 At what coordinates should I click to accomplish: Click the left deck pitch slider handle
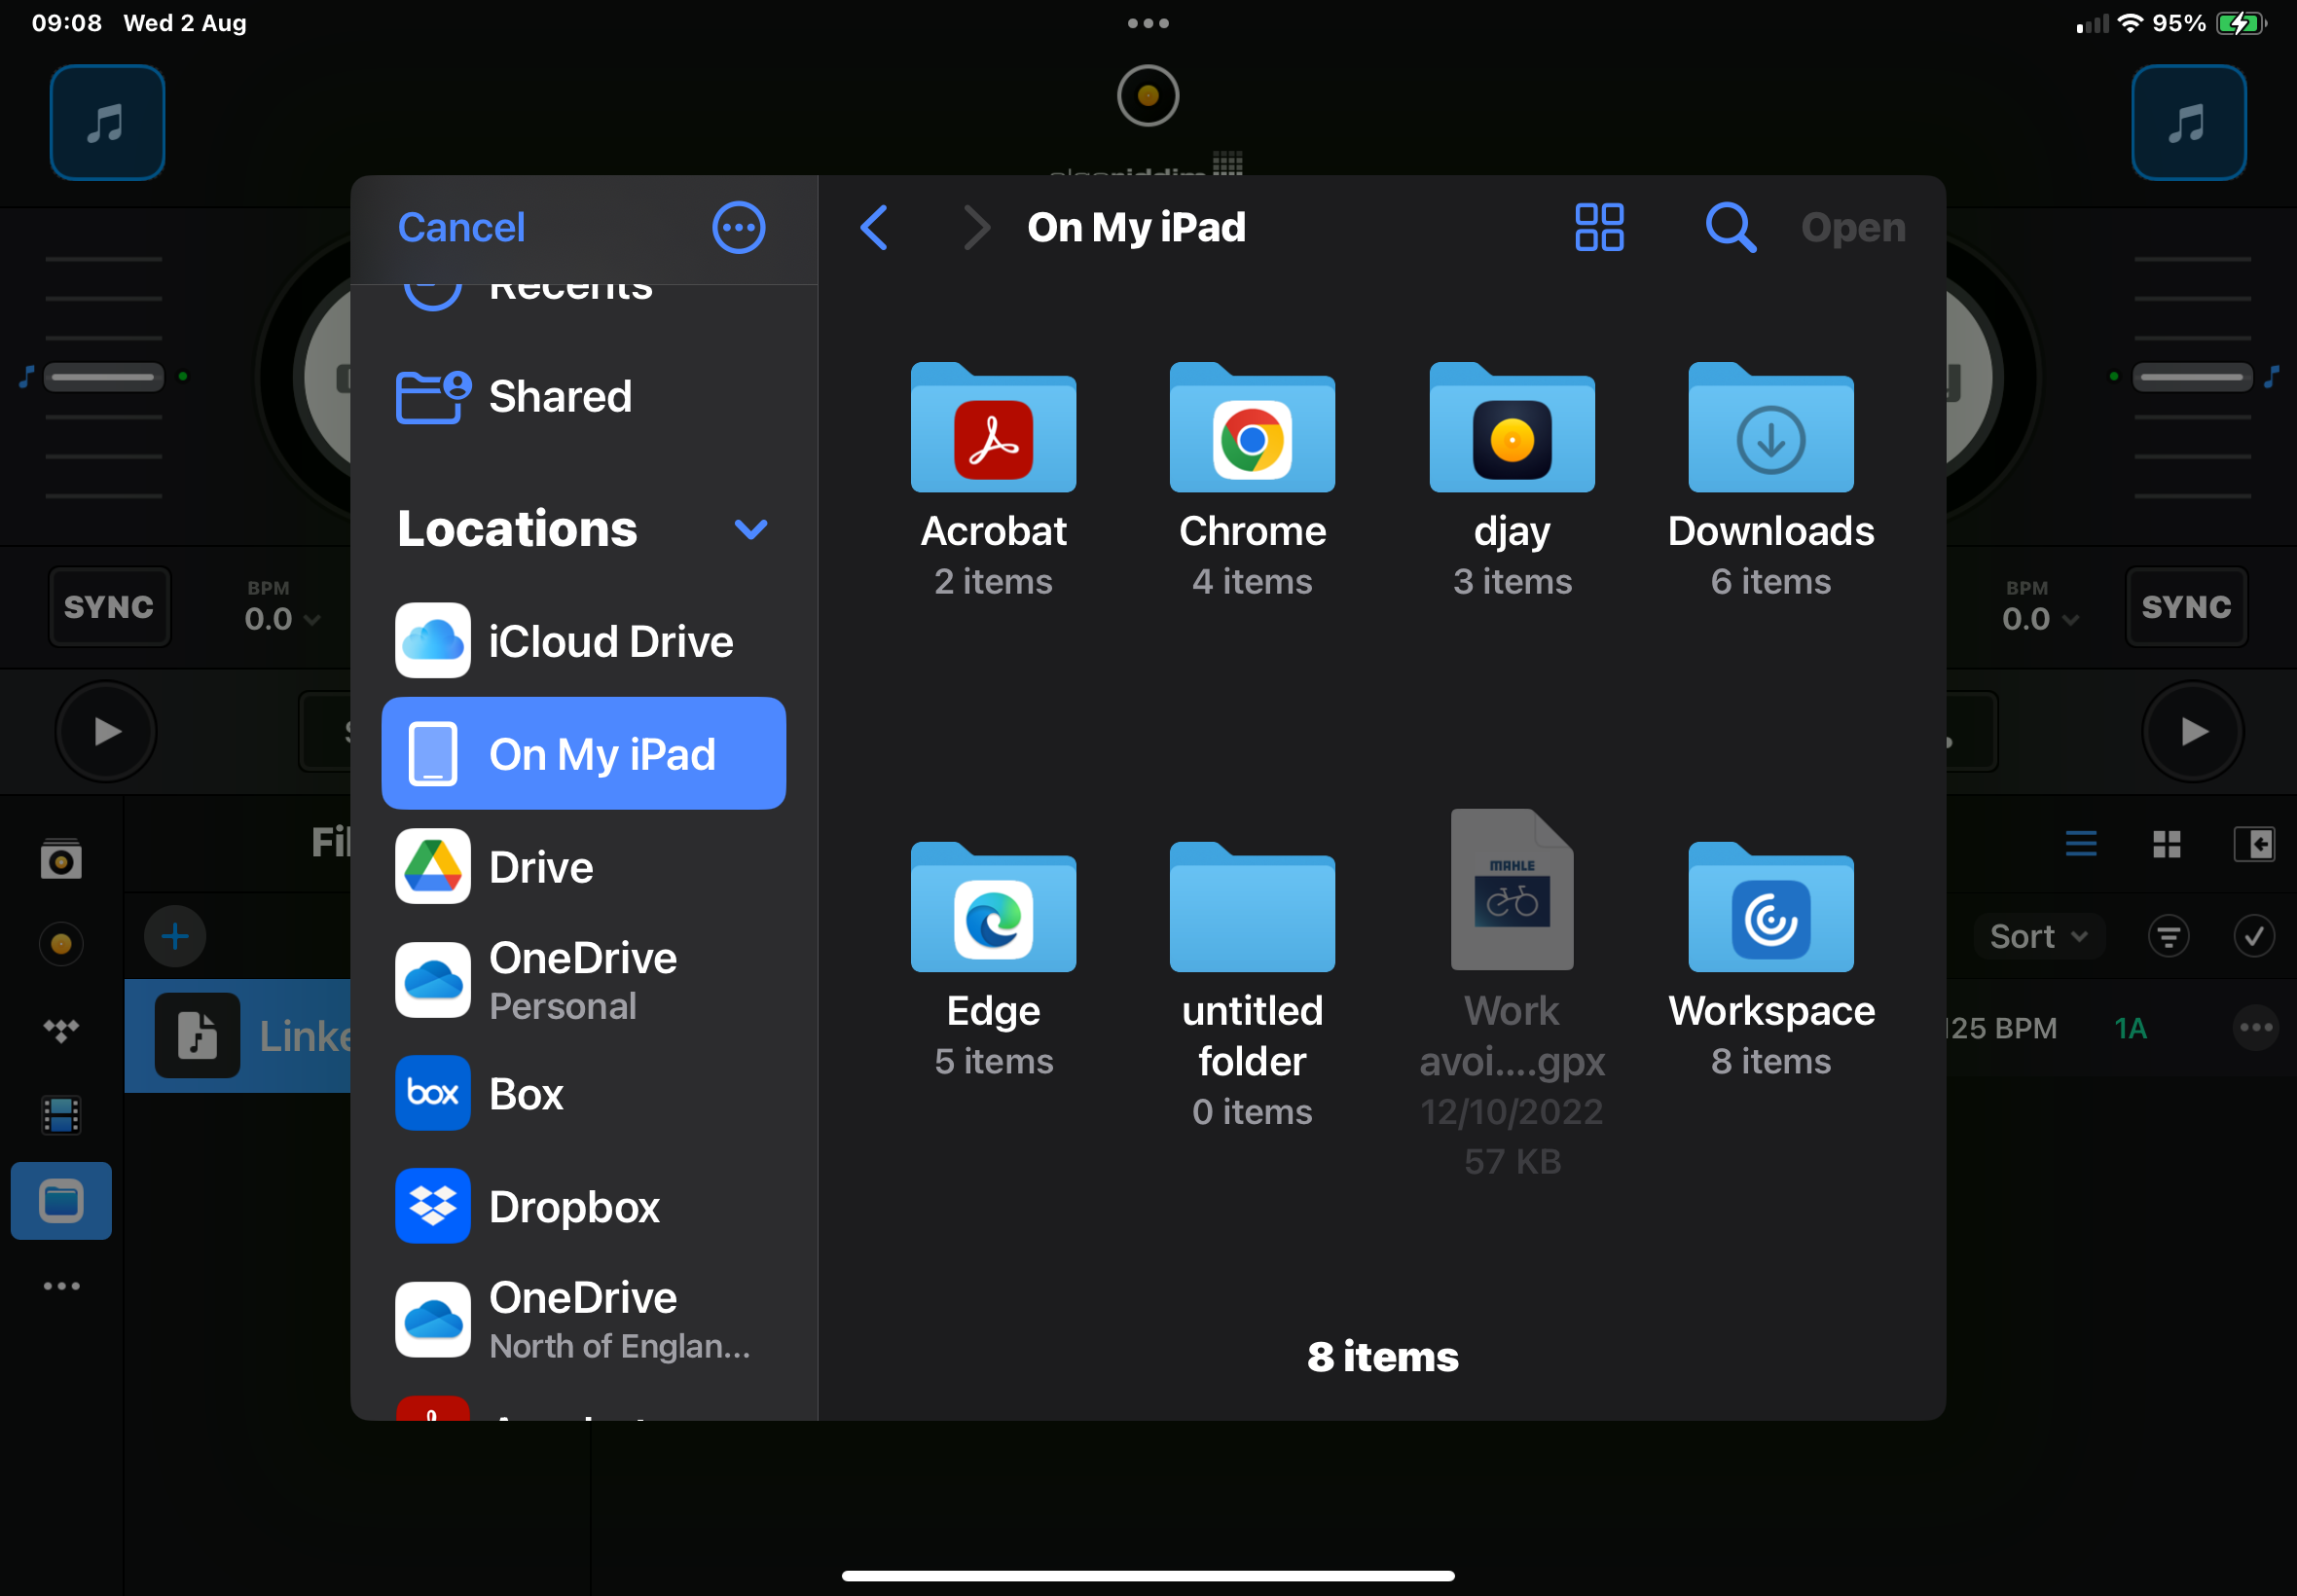point(103,377)
